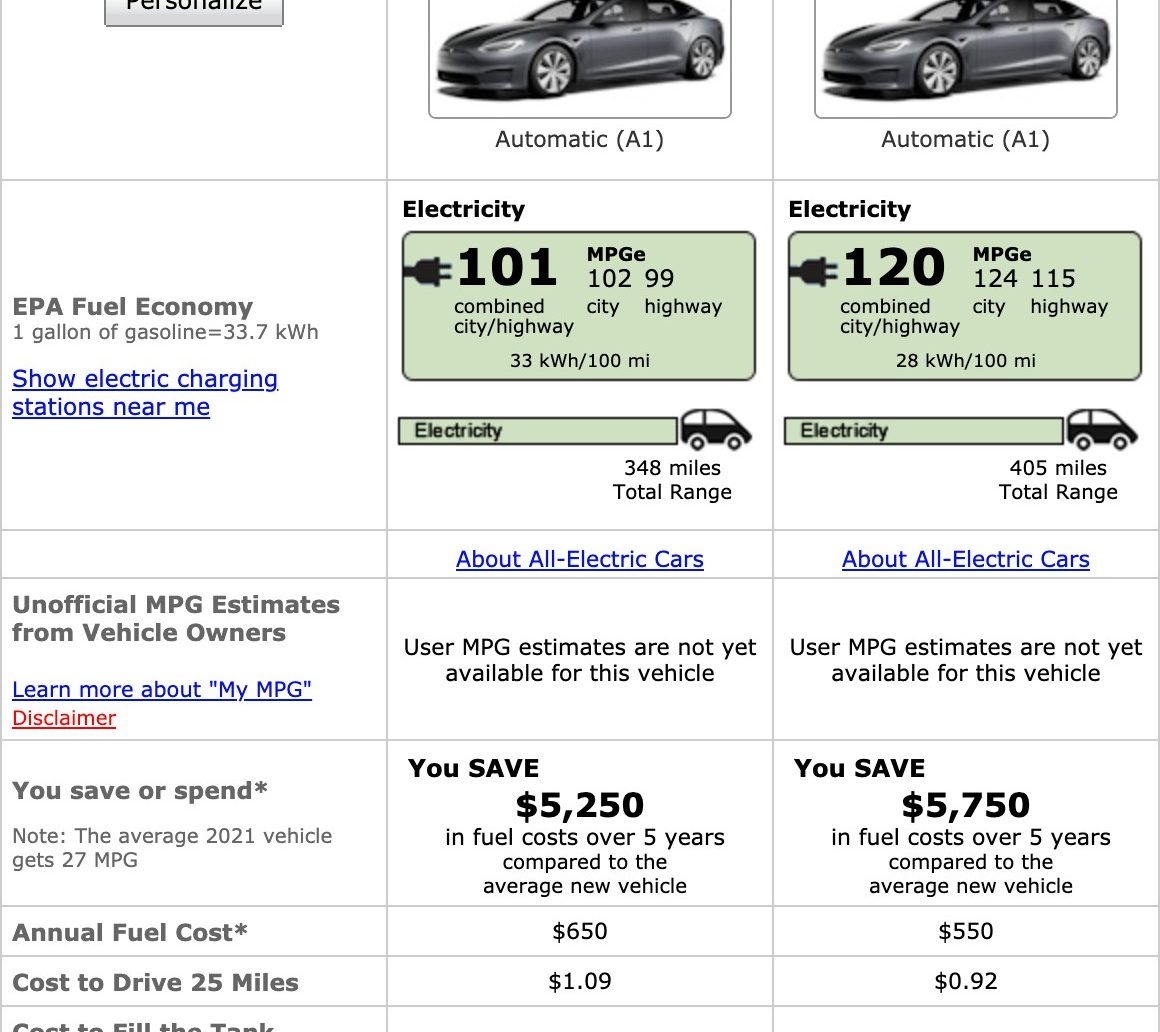Open first About All-Electric Cars link

pos(579,559)
